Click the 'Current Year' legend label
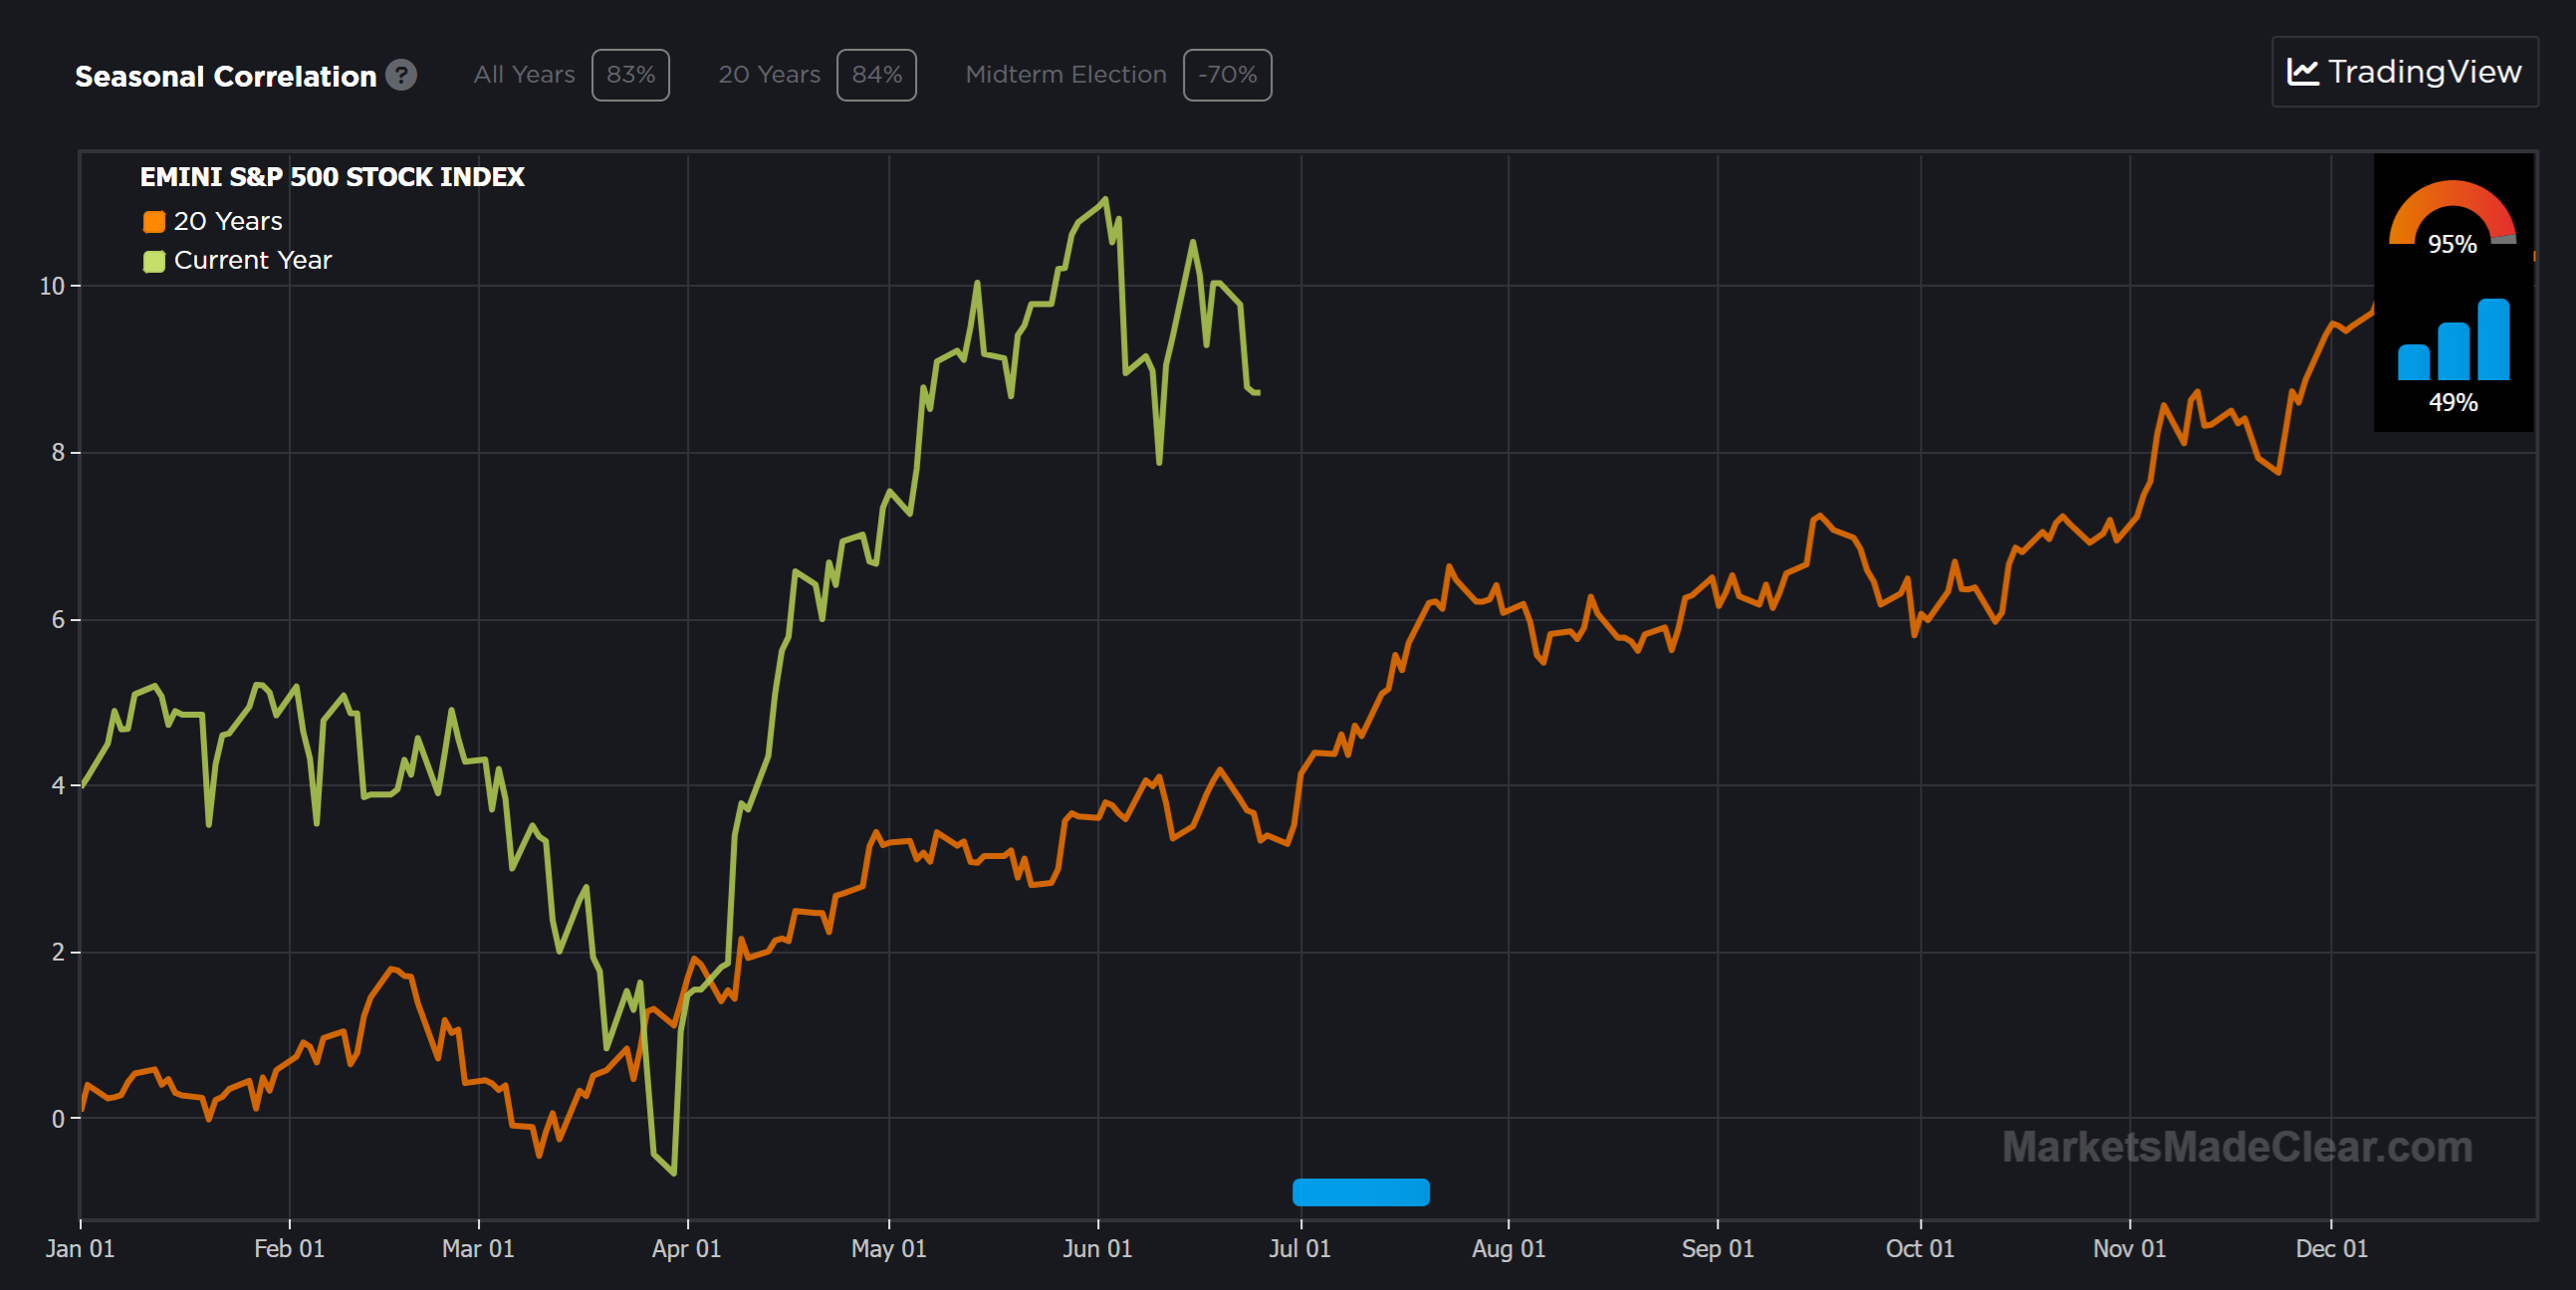This screenshot has height=1290, width=2576. 253,260
